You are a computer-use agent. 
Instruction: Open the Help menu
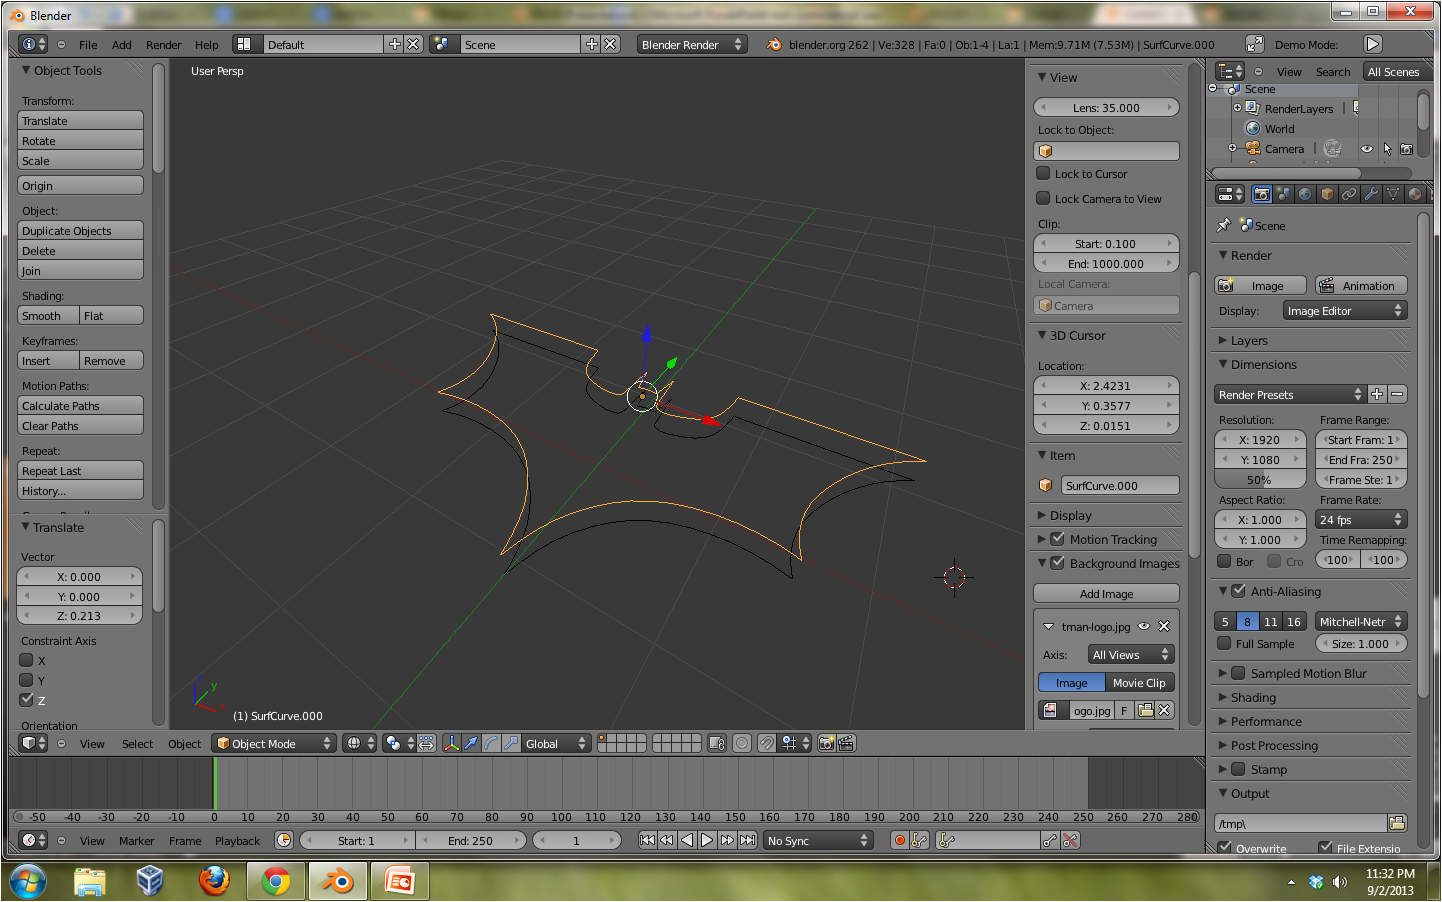click(206, 44)
